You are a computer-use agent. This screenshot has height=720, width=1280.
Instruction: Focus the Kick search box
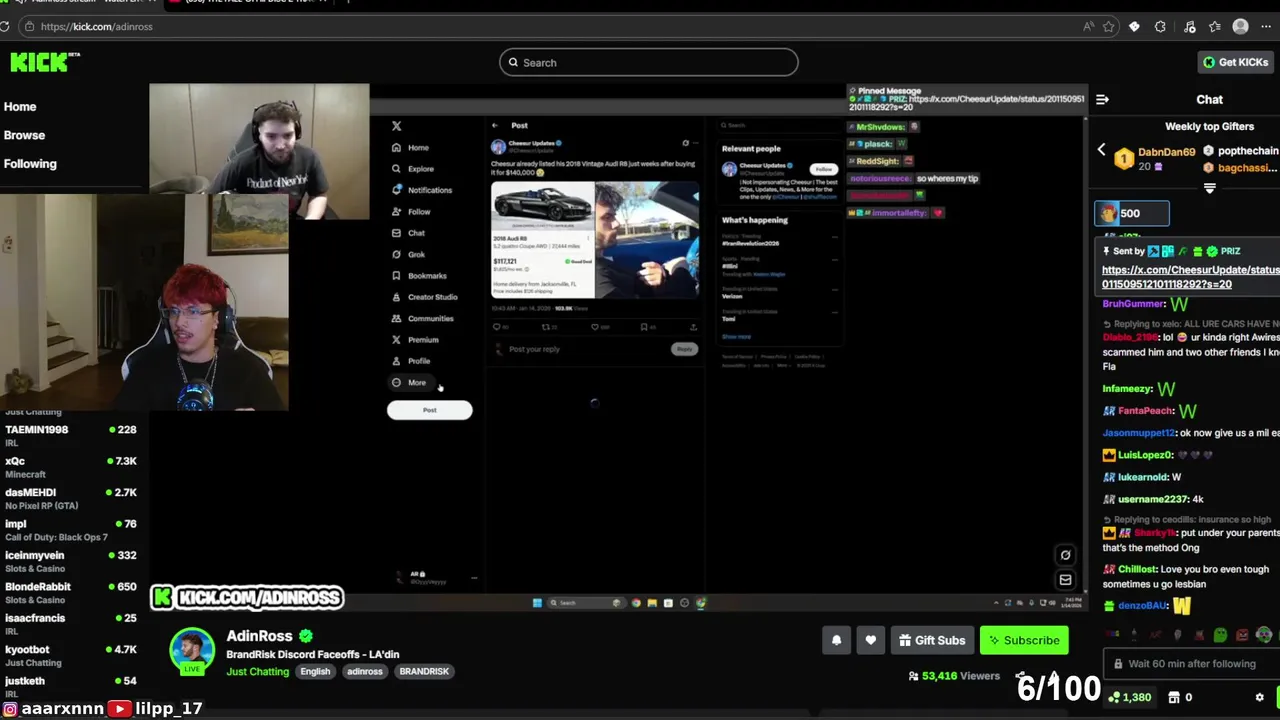point(649,62)
